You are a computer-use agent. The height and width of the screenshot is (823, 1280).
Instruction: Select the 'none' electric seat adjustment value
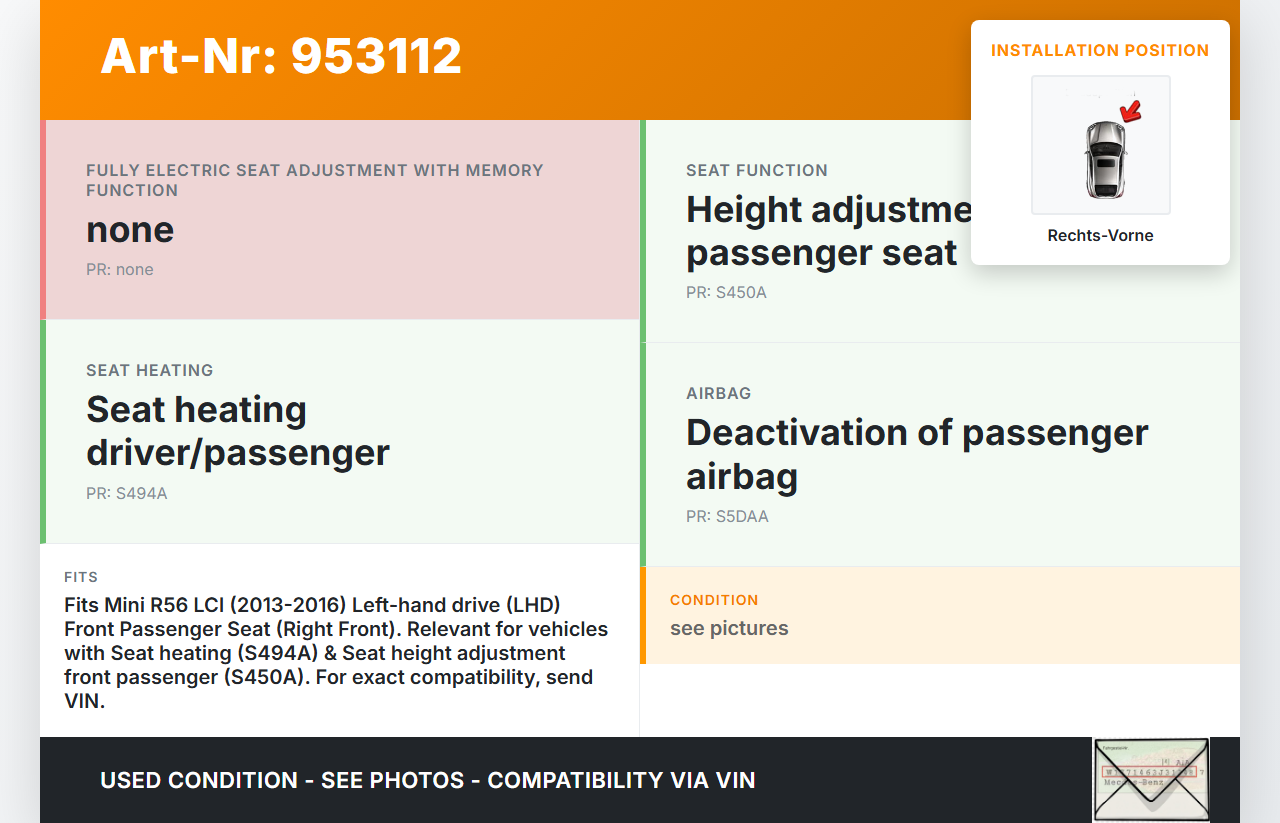point(130,230)
